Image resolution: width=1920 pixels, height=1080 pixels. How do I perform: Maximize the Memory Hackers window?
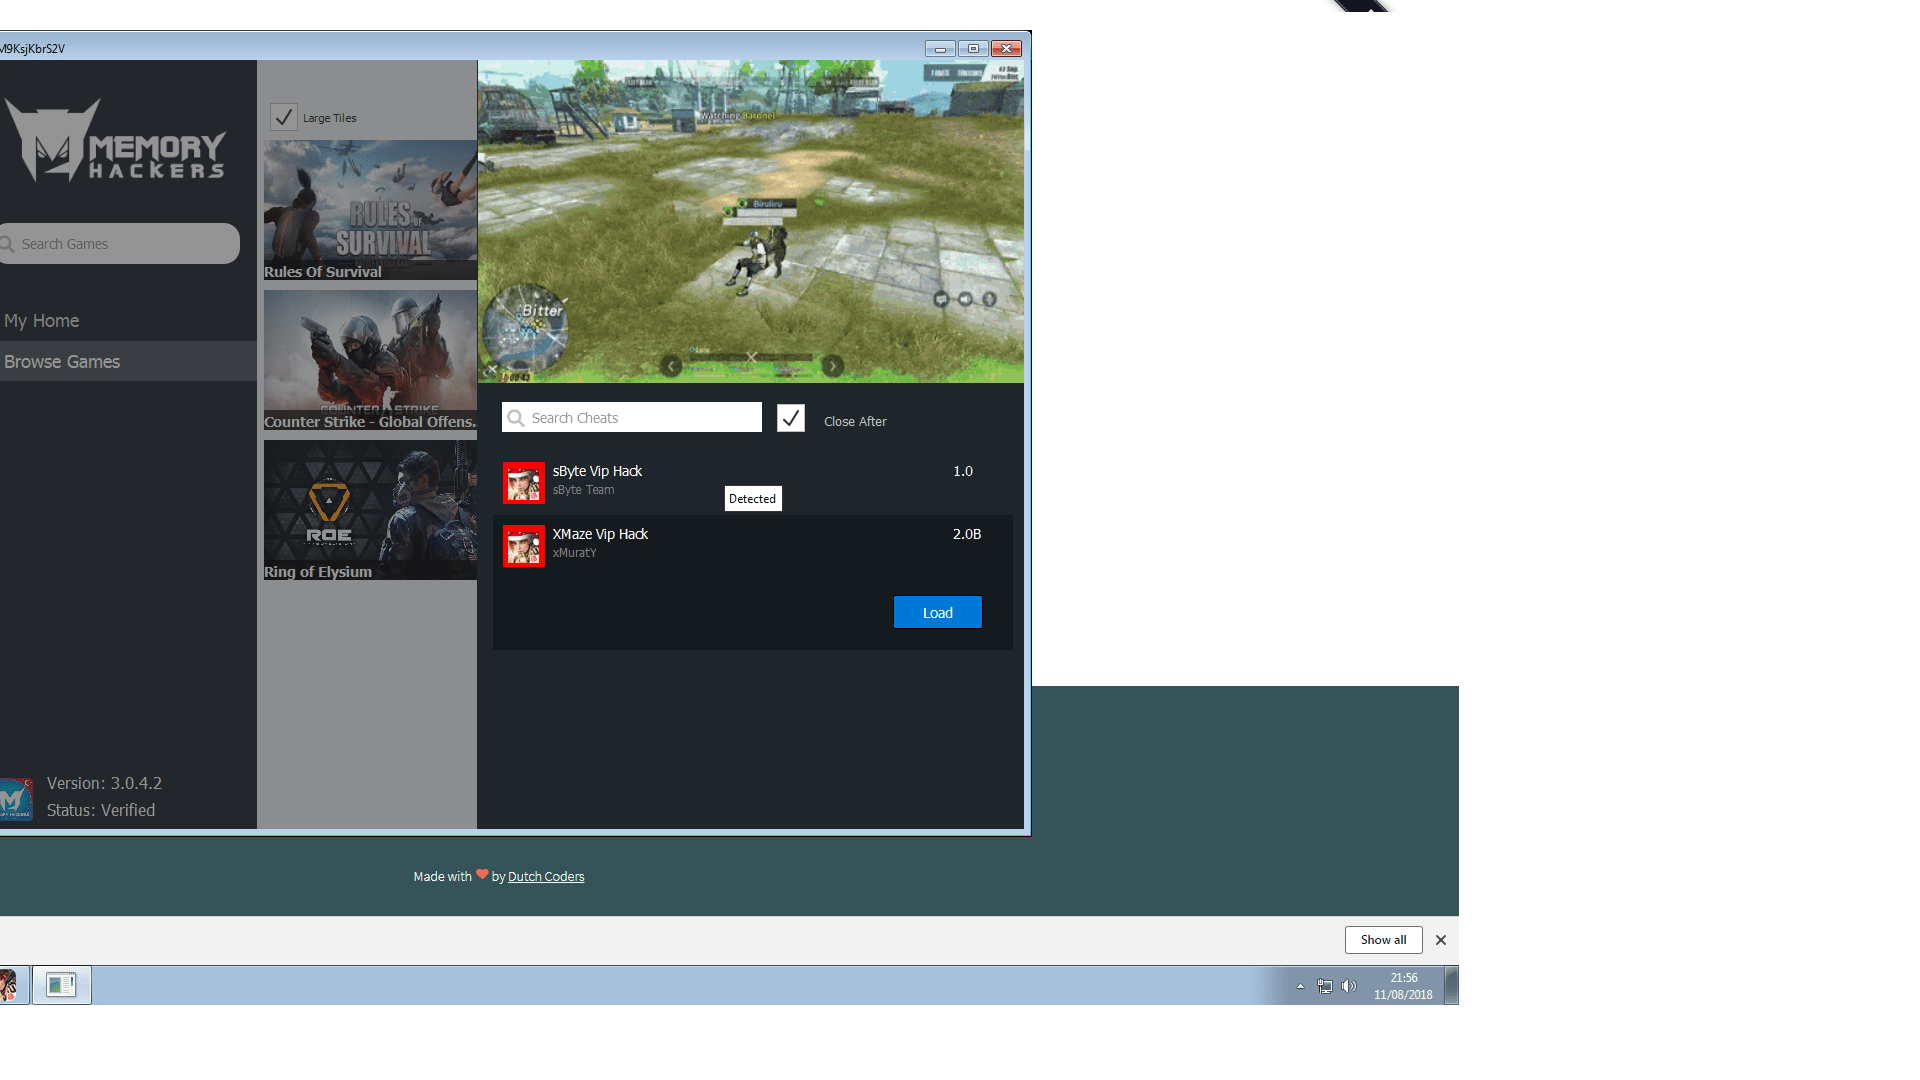coord(973,49)
